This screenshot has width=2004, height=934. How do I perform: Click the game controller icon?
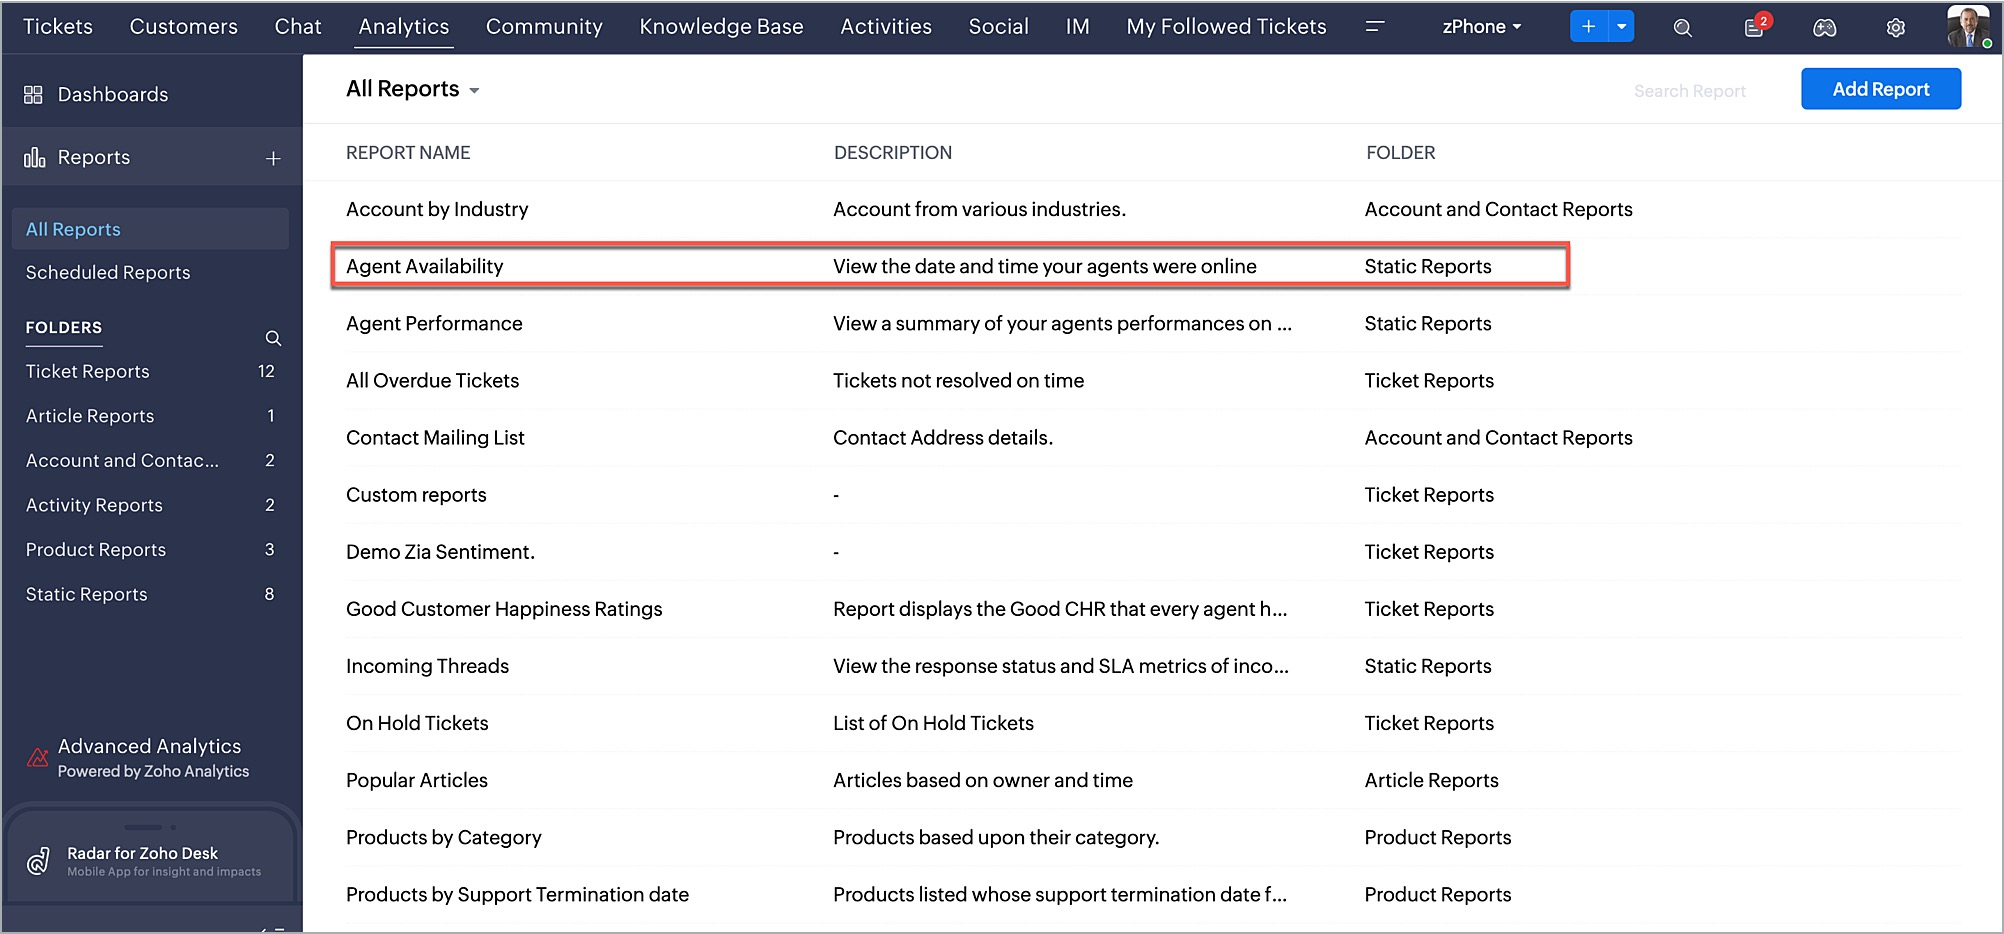[x=1824, y=28]
